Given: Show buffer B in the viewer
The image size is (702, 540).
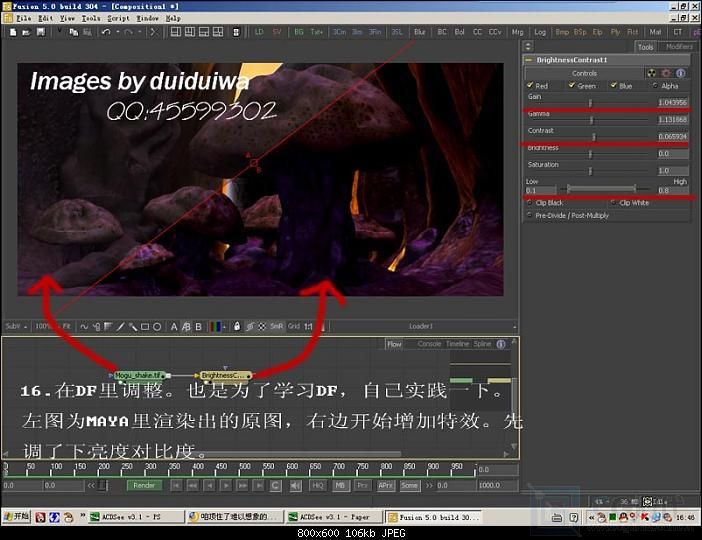Looking at the screenshot, I should pos(198,327).
